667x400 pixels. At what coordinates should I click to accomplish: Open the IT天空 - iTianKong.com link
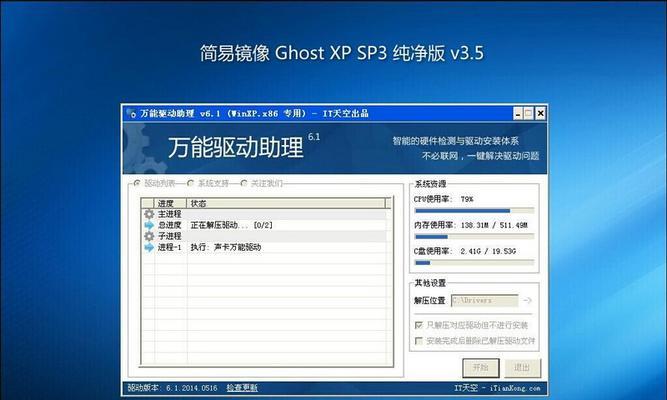point(497,388)
